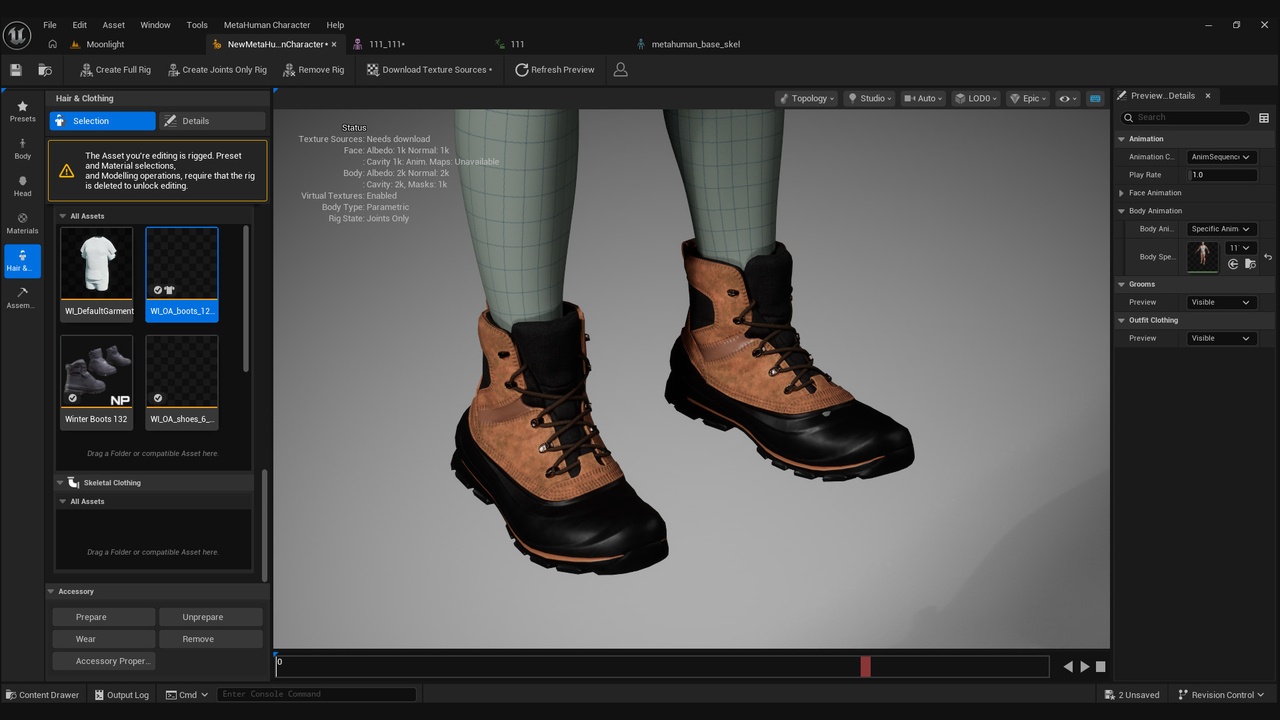Open the Epic quality dropdown
Viewport: 1280px width, 720px height.
coord(1028,98)
